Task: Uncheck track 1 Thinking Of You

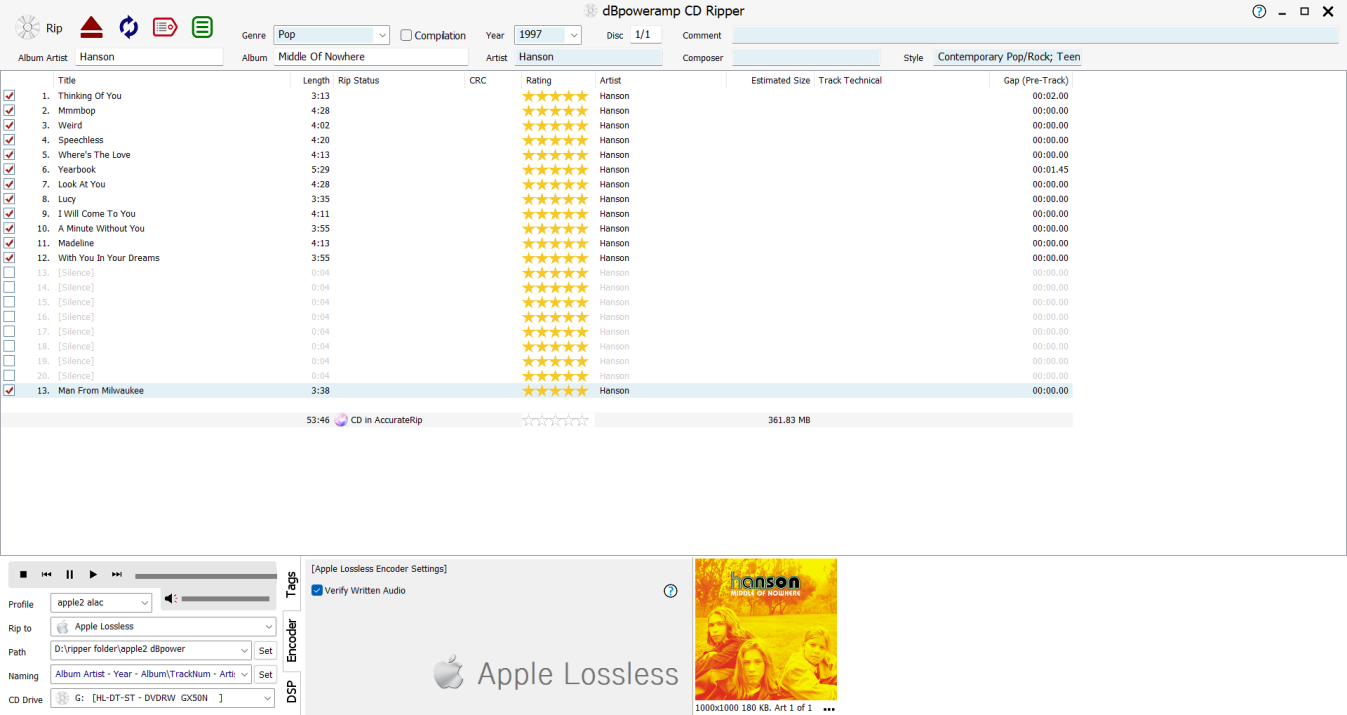Action: click(x=9, y=96)
